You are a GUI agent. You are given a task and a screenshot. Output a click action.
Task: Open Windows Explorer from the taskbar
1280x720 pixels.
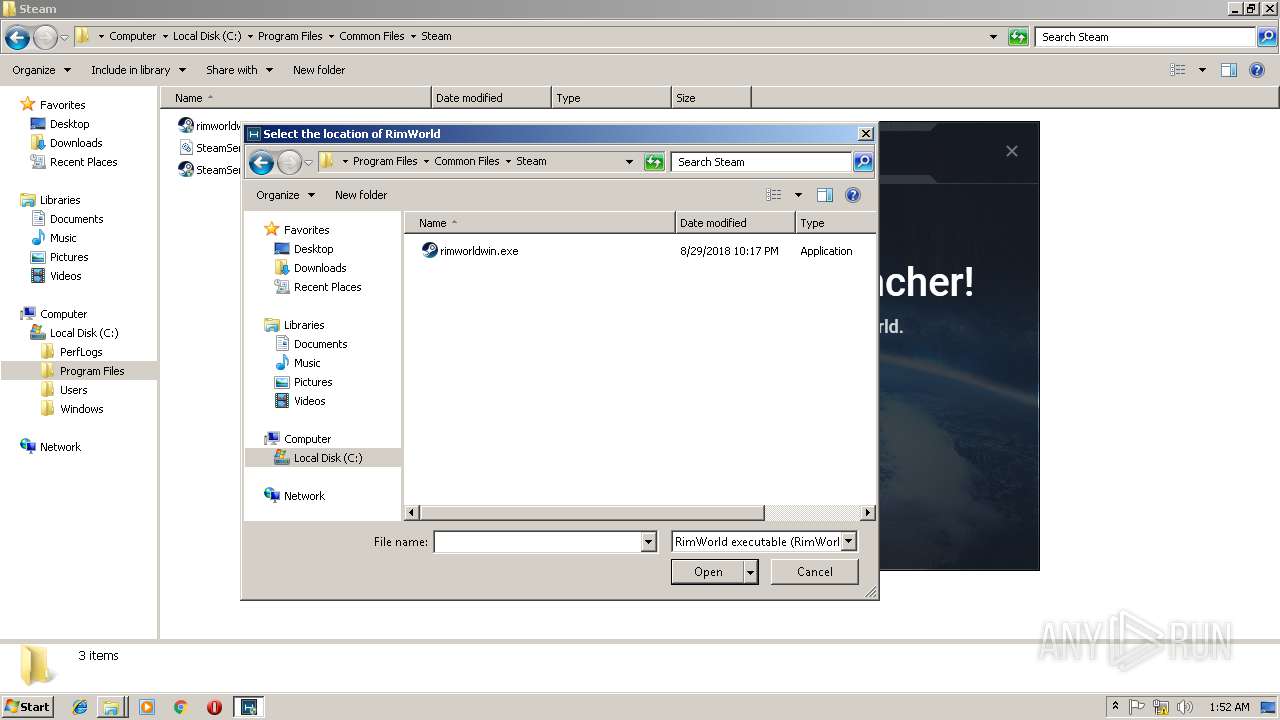click(111, 707)
